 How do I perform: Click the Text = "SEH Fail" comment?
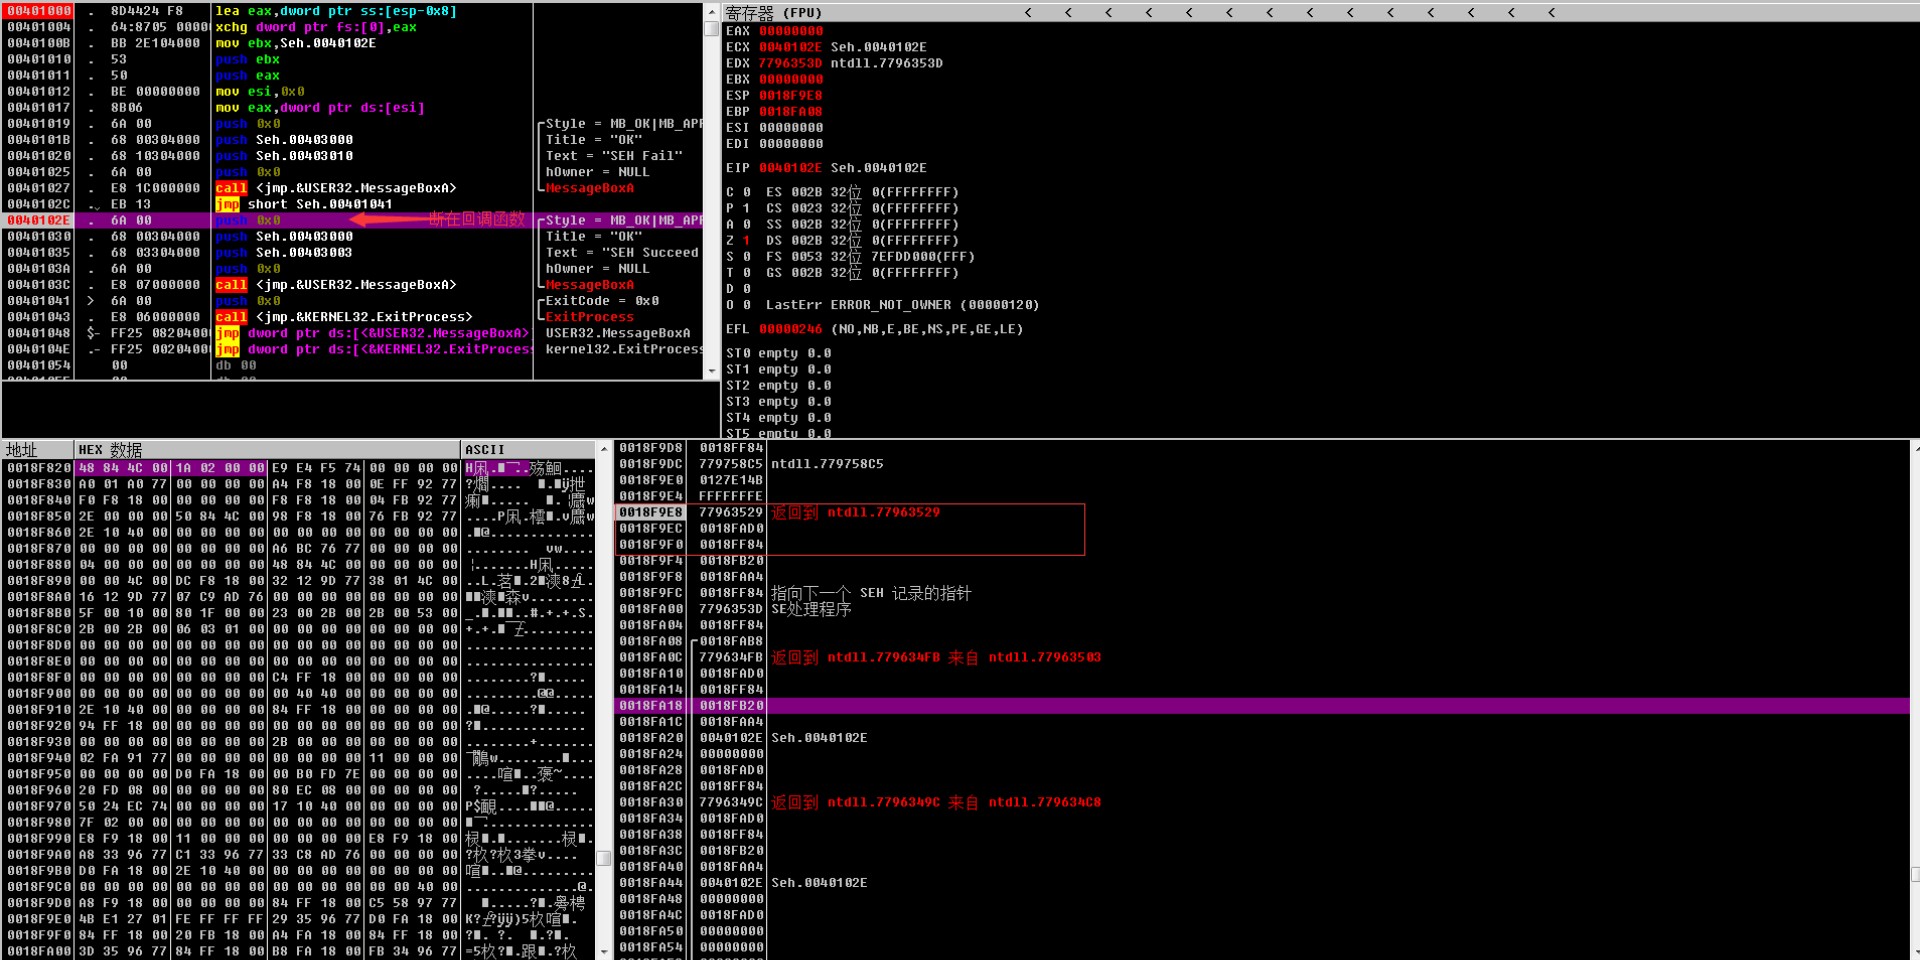[614, 155]
